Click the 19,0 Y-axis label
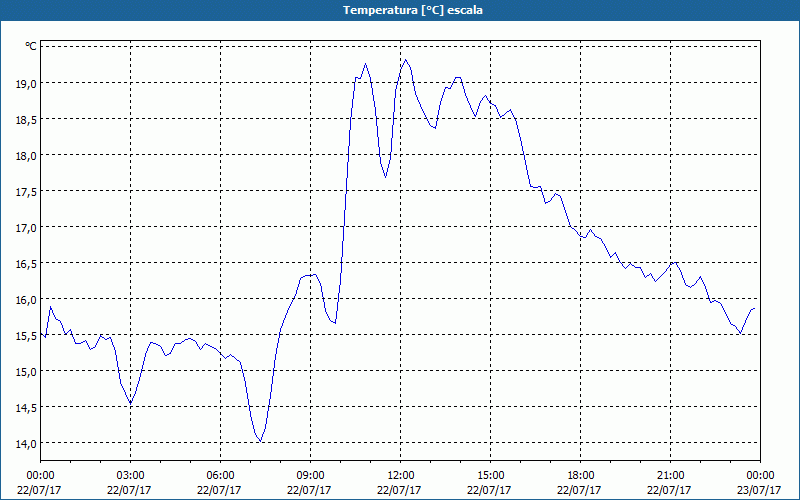Image resolution: width=800 pixels, height=500 pixels. 26,83
